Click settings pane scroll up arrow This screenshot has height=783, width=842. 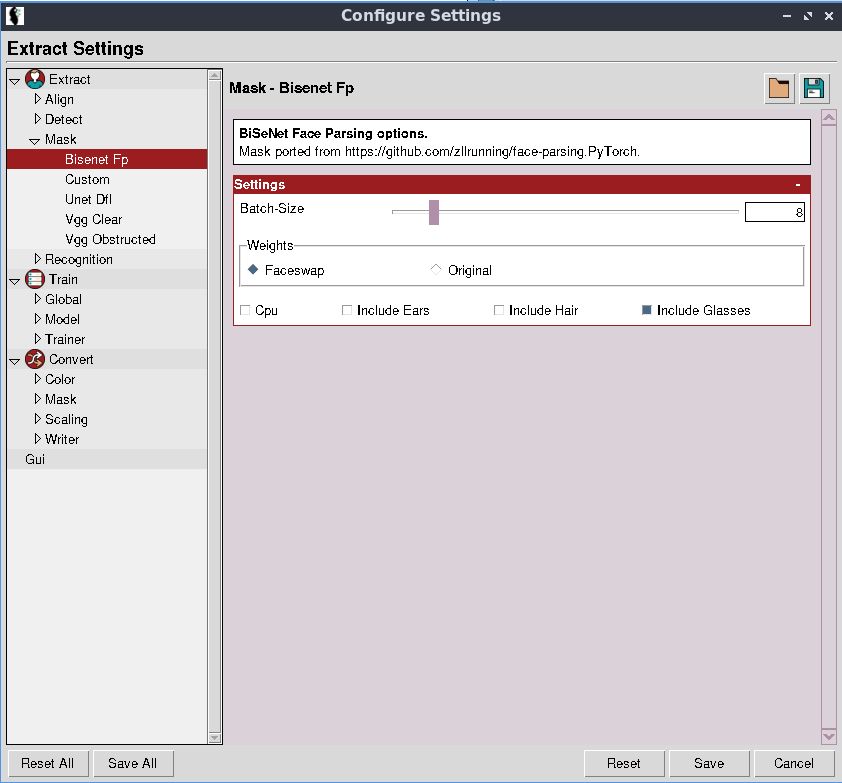(829, 118)
